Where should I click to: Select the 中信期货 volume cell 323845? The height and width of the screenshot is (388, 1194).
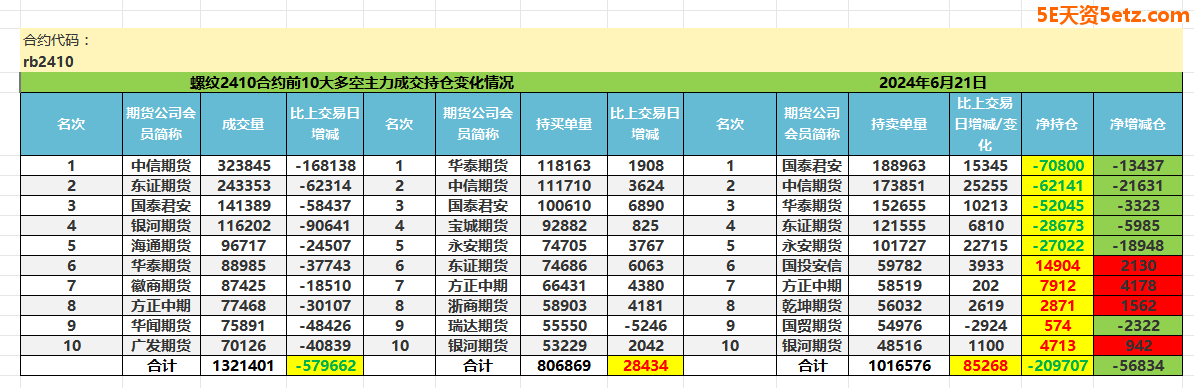pyautogui.click(x=244, y=165)
